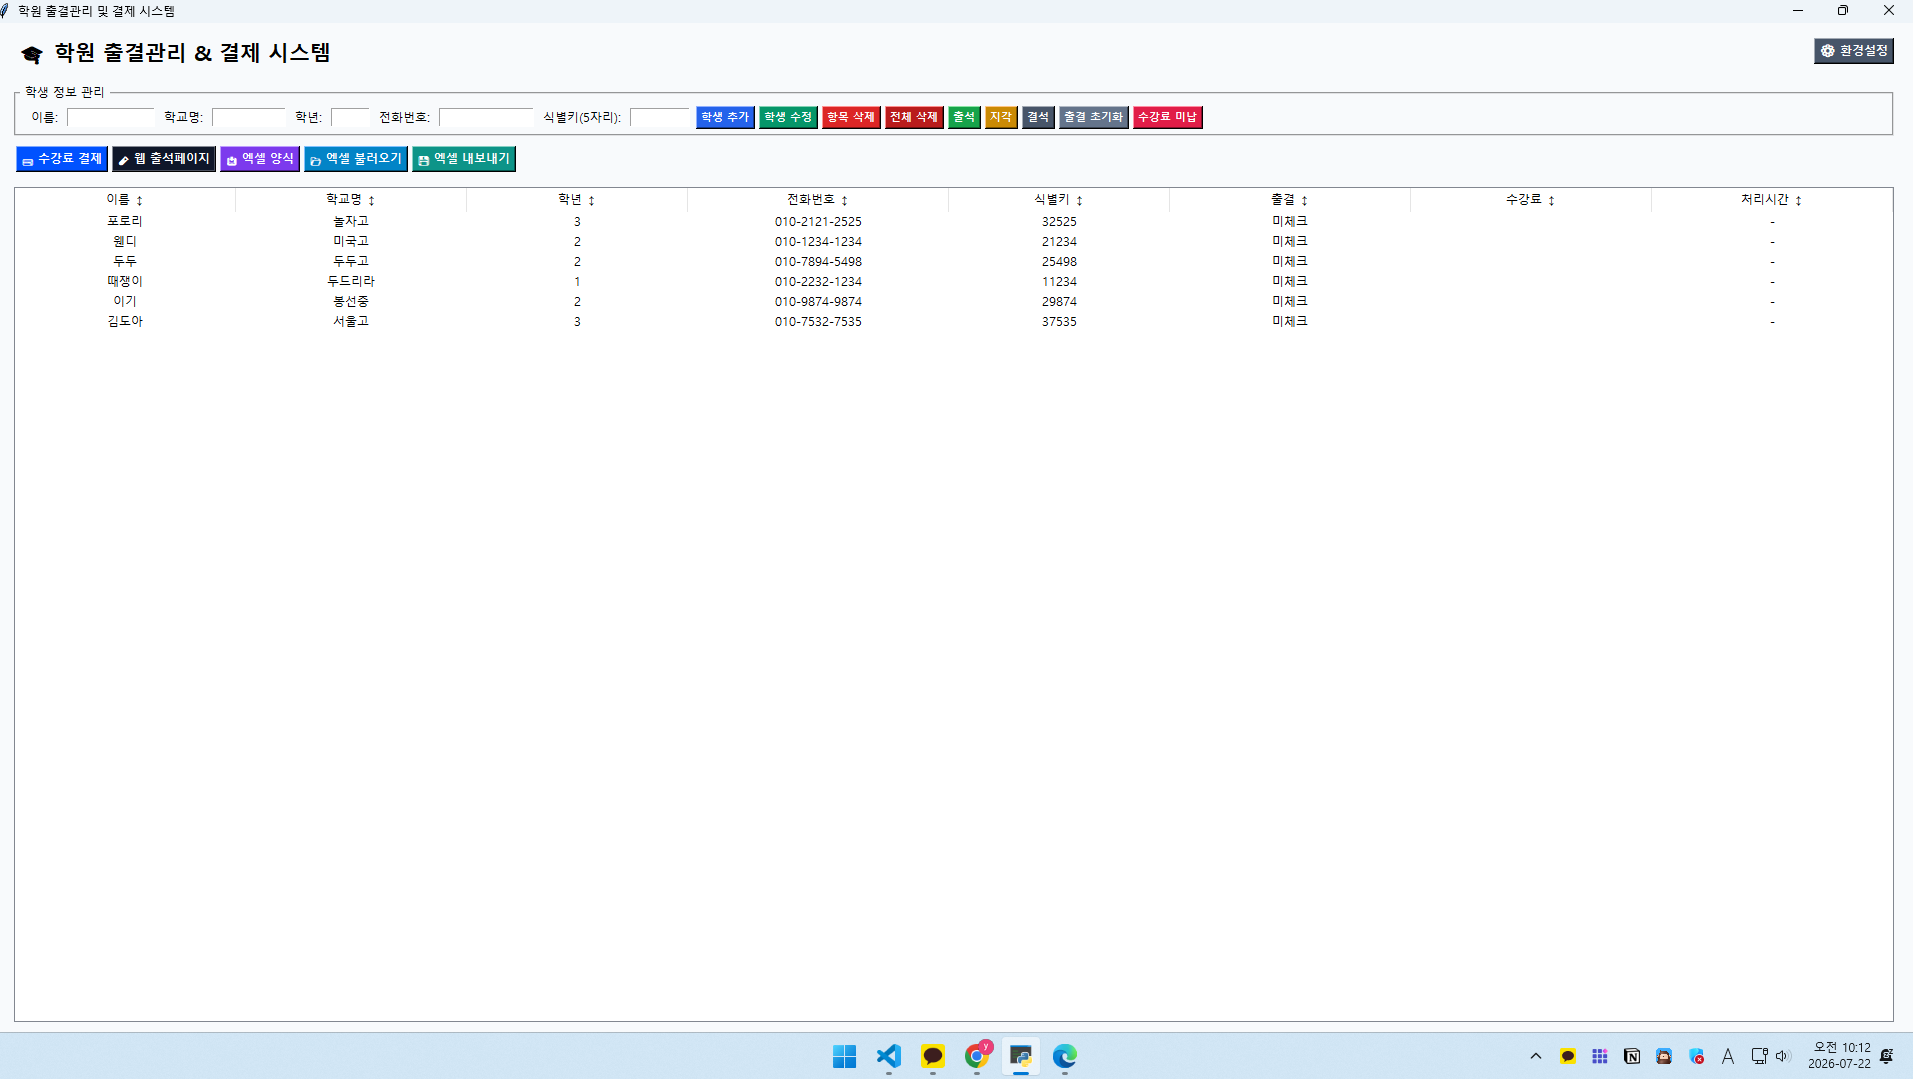
Task: Sort by 출결 column header
Action: pyautogui.click(x=1290, y=200)
